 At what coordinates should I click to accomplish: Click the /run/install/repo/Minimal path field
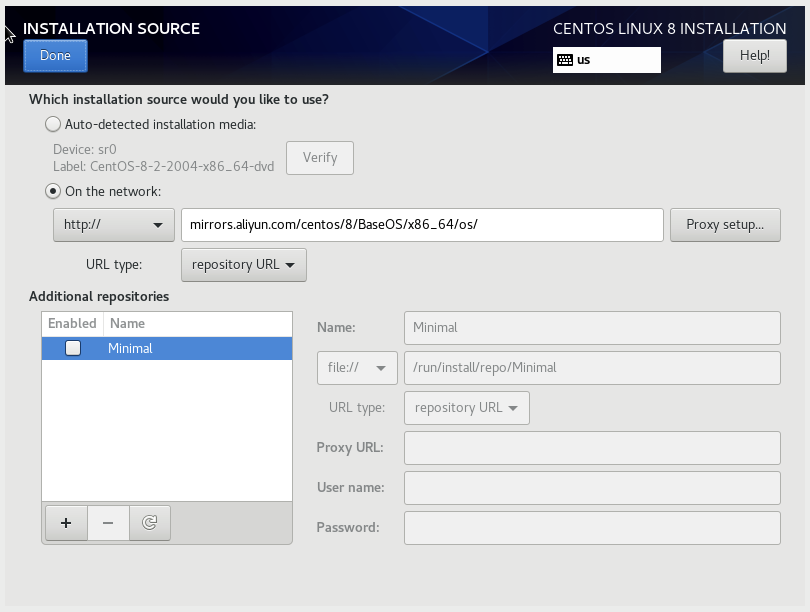[x=592, y=368]
